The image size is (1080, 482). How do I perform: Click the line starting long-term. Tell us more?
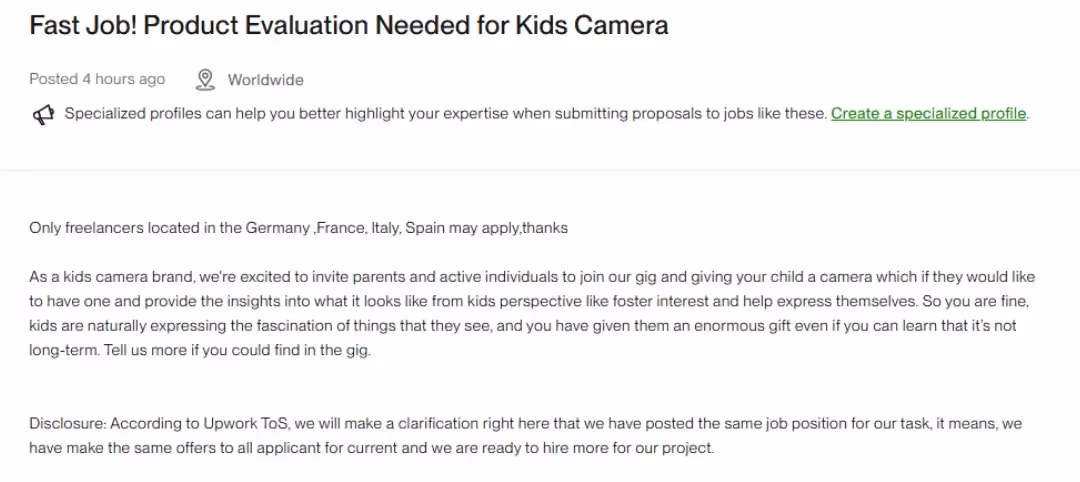click(200, 350)
